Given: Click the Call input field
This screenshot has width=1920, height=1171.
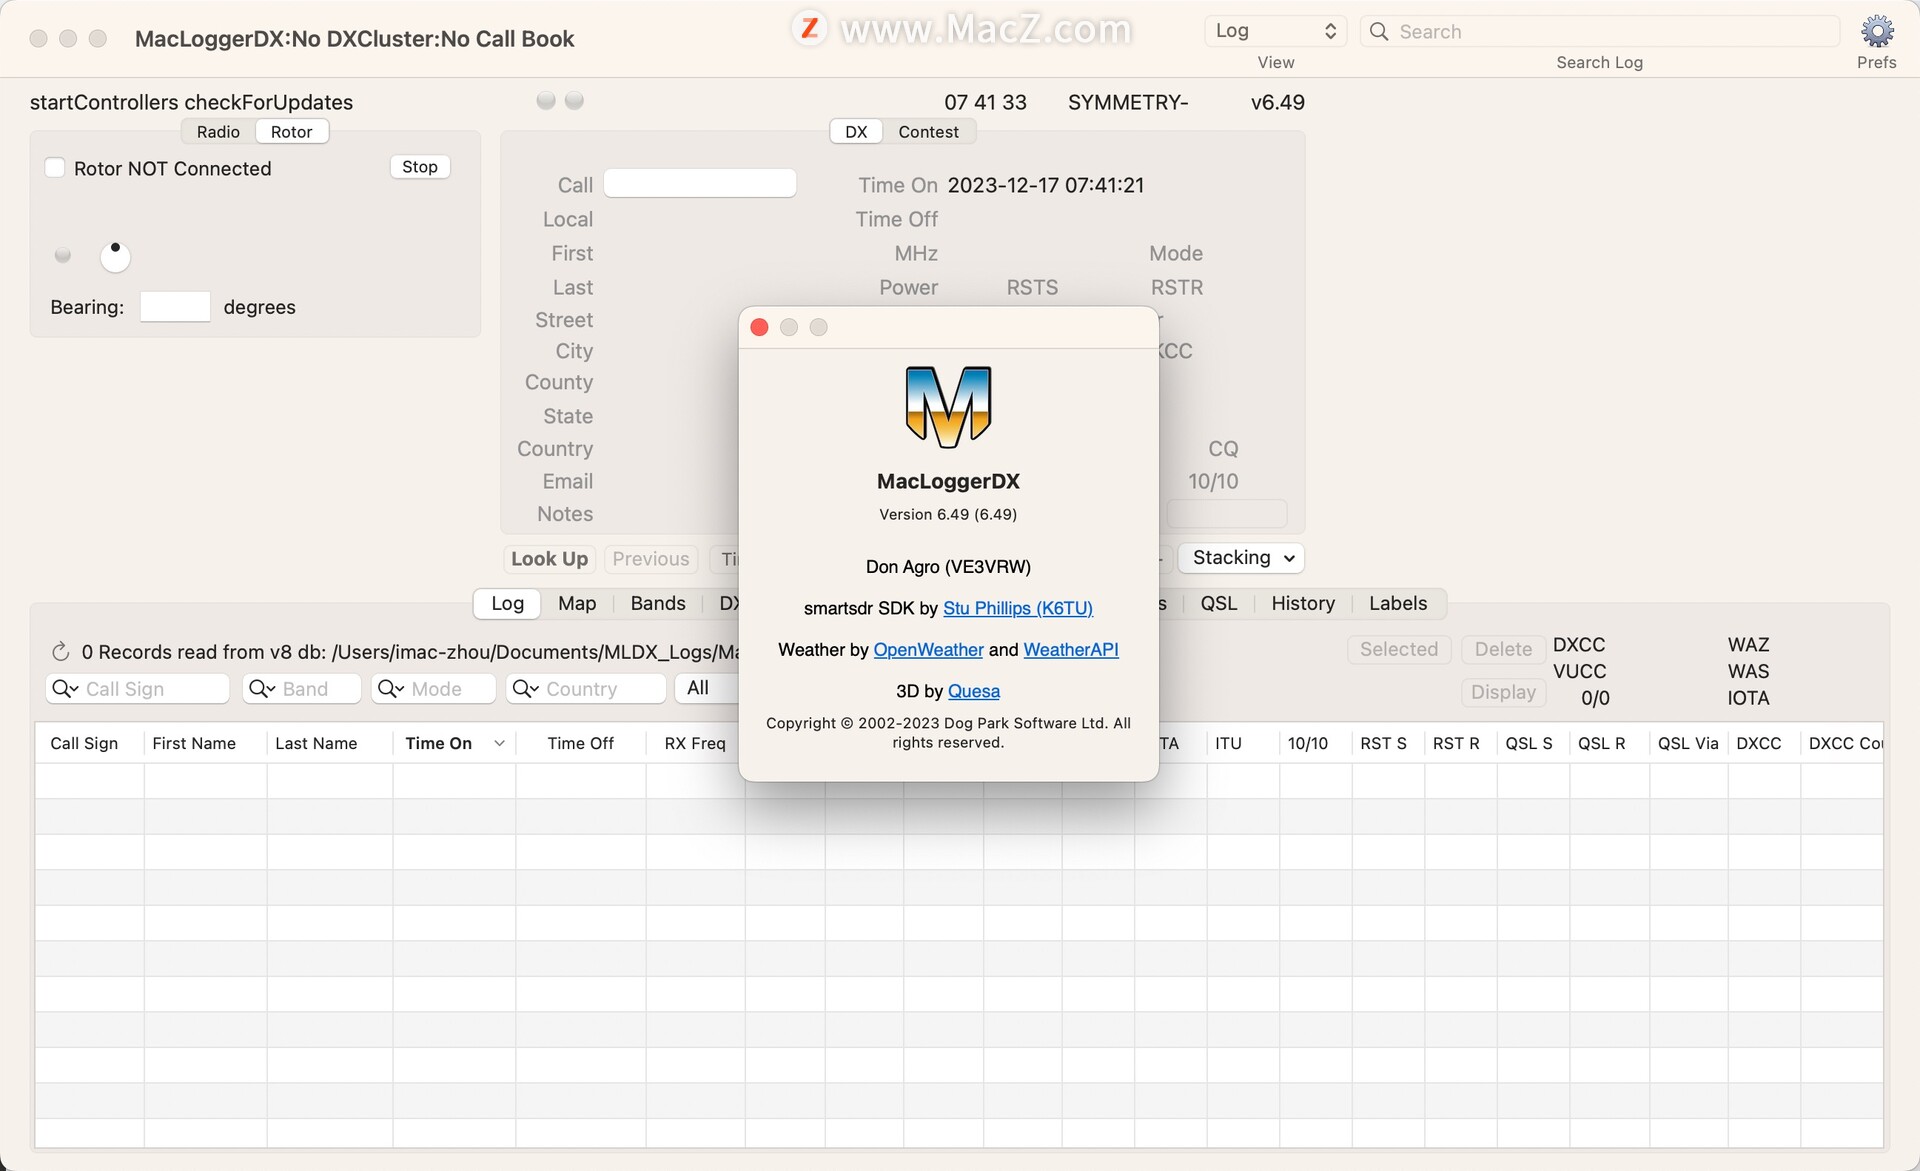Looking at the screenshot, I should (700, 184).
